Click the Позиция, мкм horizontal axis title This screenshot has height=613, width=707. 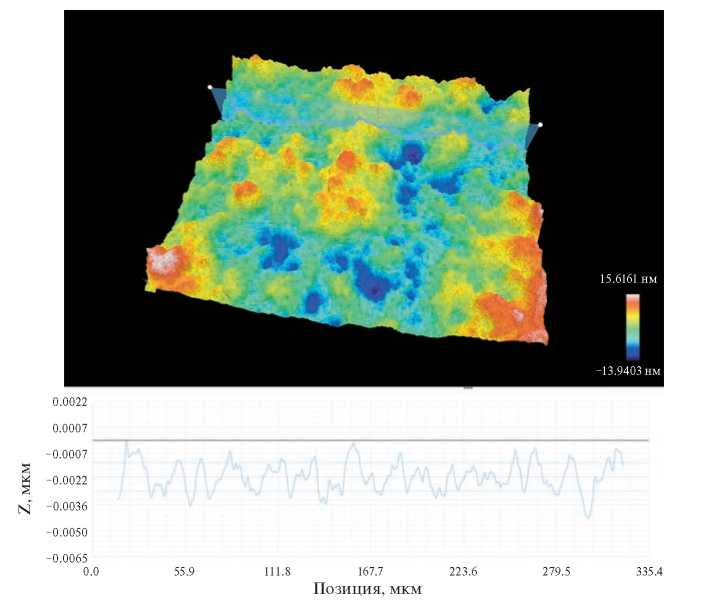pos(367,589)
